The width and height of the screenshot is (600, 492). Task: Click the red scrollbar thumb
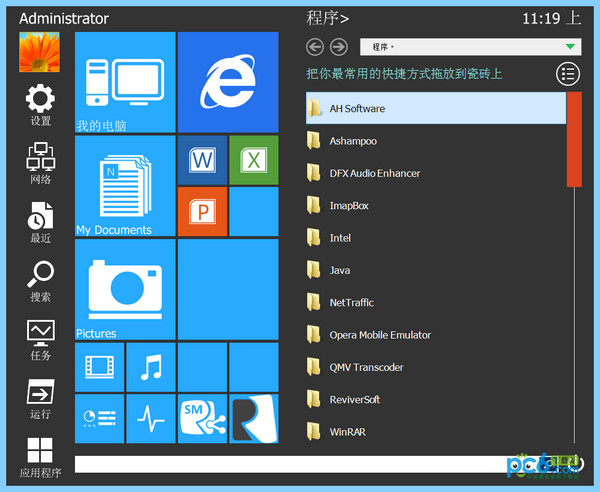[x=574, y=139]
